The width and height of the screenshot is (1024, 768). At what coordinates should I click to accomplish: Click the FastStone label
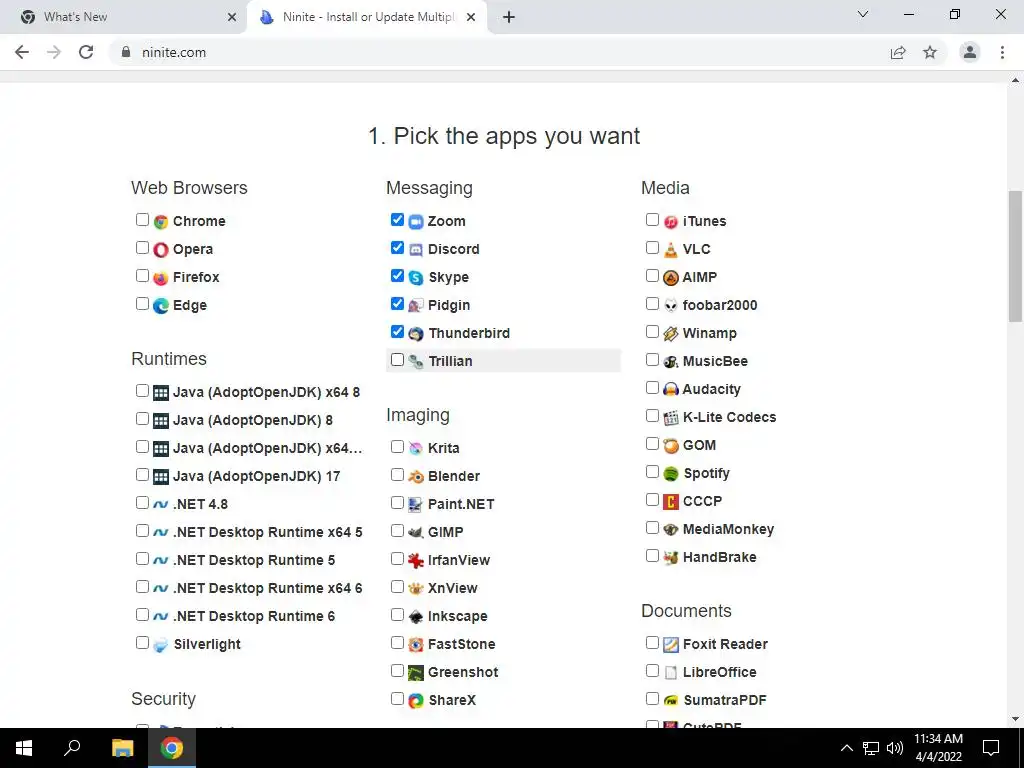(x=461, y=645)
